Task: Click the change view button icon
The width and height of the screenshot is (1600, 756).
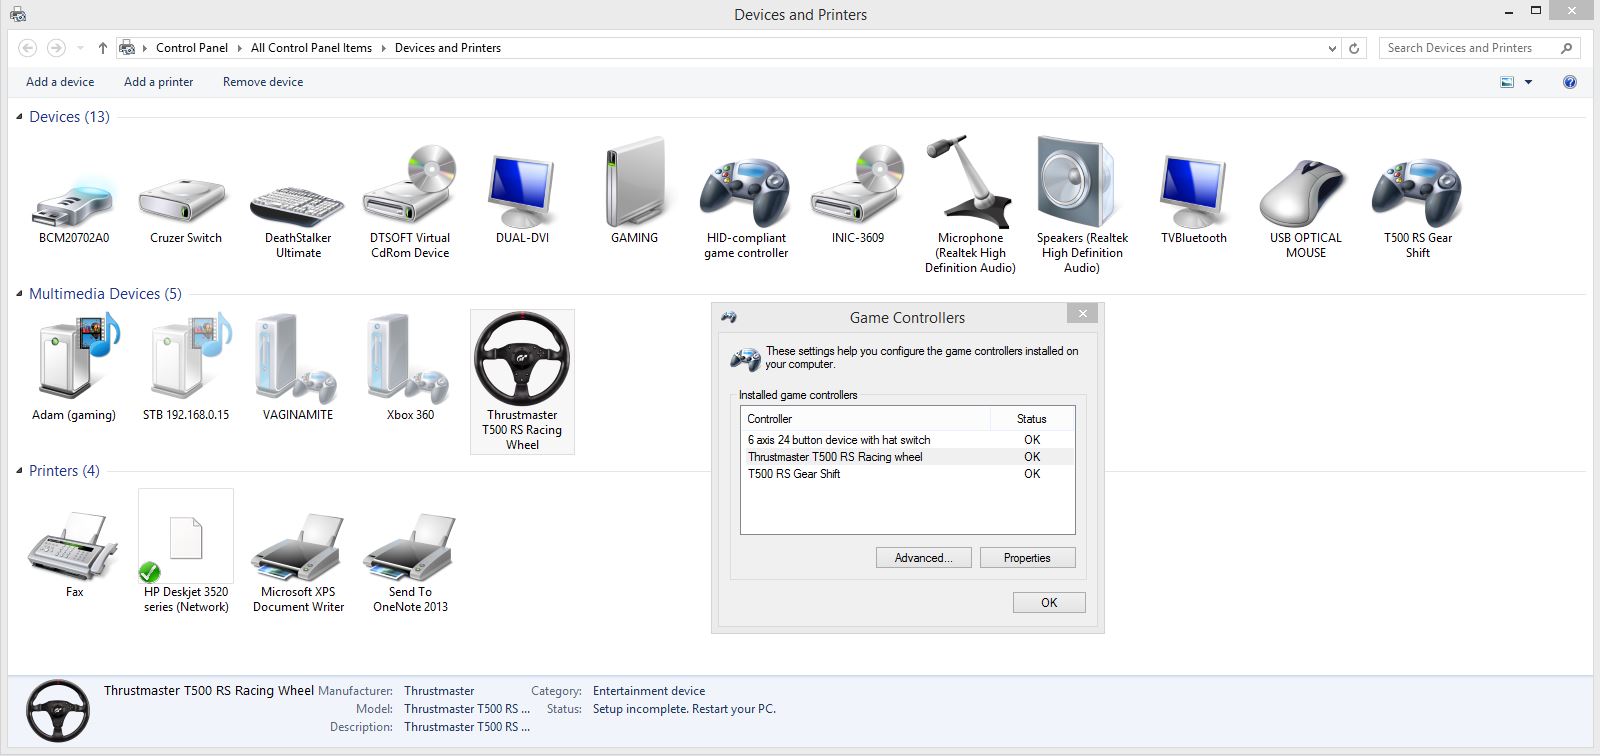Action: click(x=1507, y=82)
